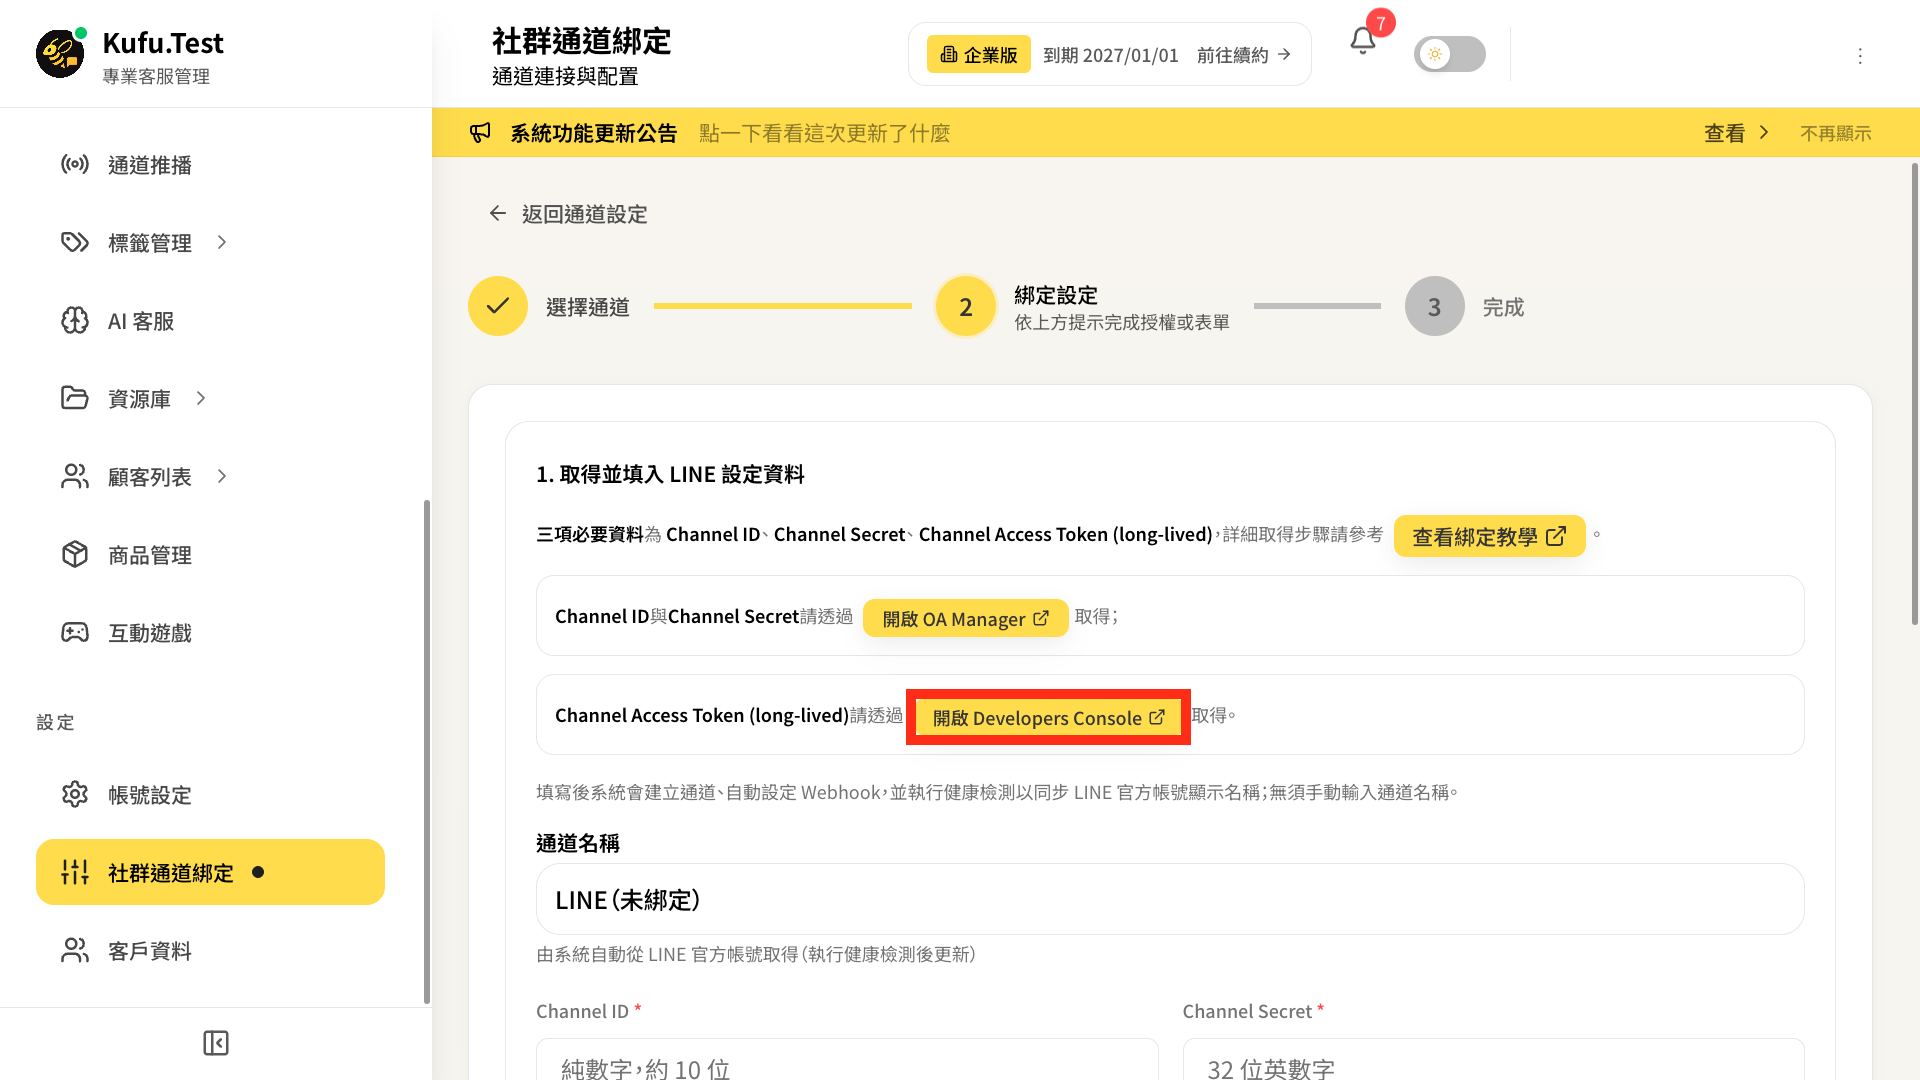Screen dimensions: 1920x1080
Task: Expand the 顧客列表 submenu chevron
Action: click(222, 476)
